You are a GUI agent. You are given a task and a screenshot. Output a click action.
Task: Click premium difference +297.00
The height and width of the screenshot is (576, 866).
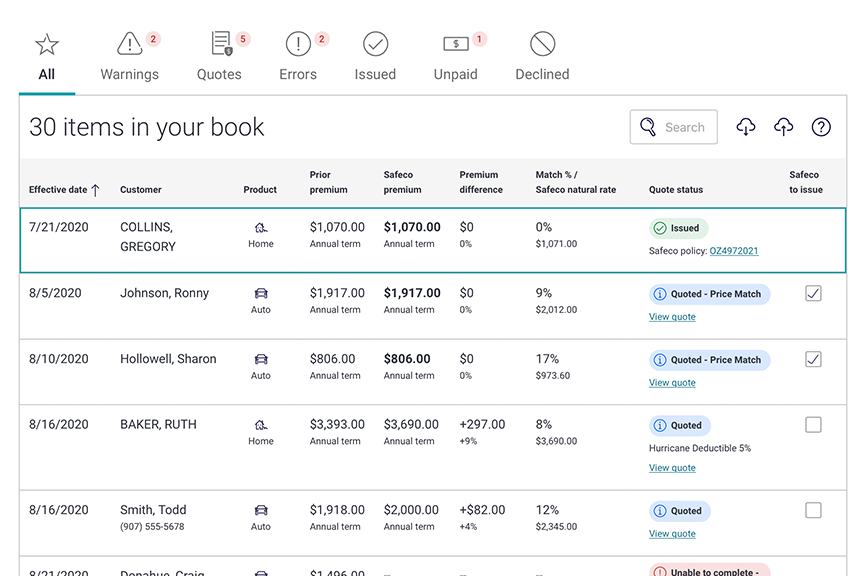click(x=482, y=425)
